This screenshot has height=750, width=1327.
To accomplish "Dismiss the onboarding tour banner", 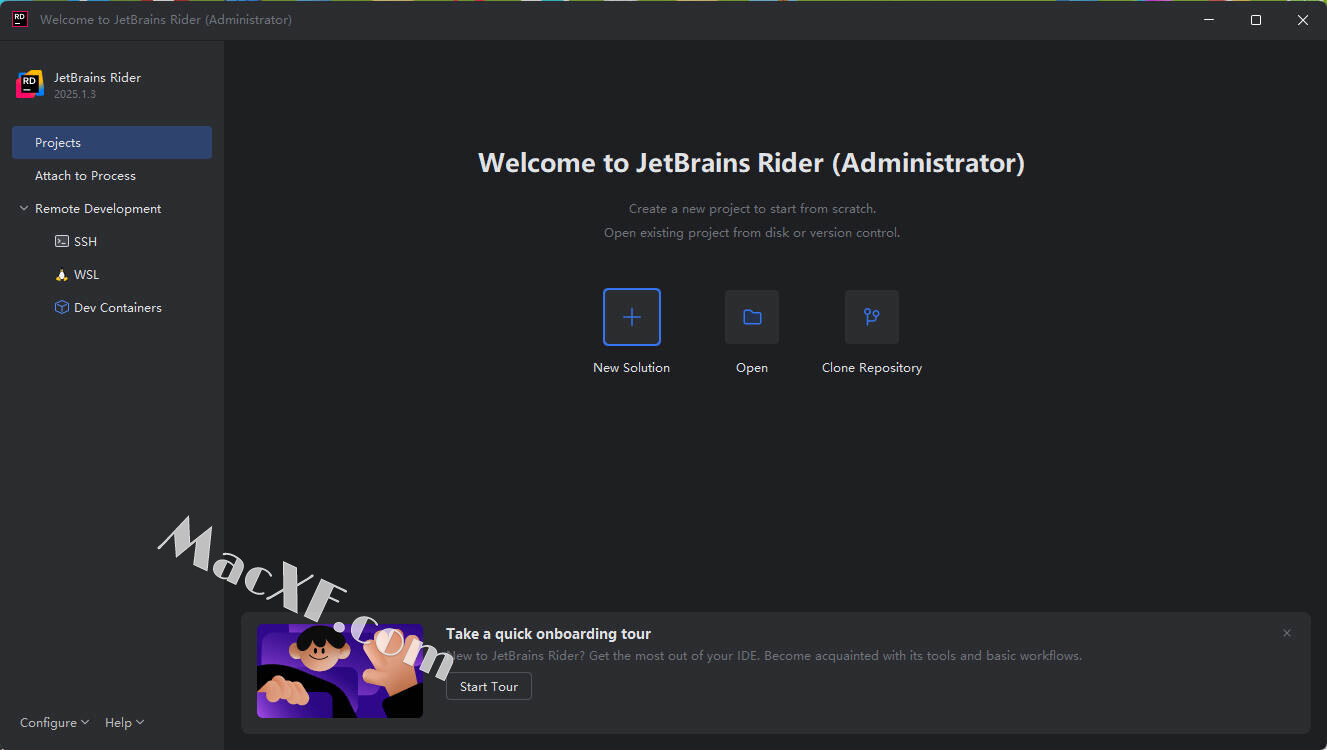I will [x=1287, y=633].
